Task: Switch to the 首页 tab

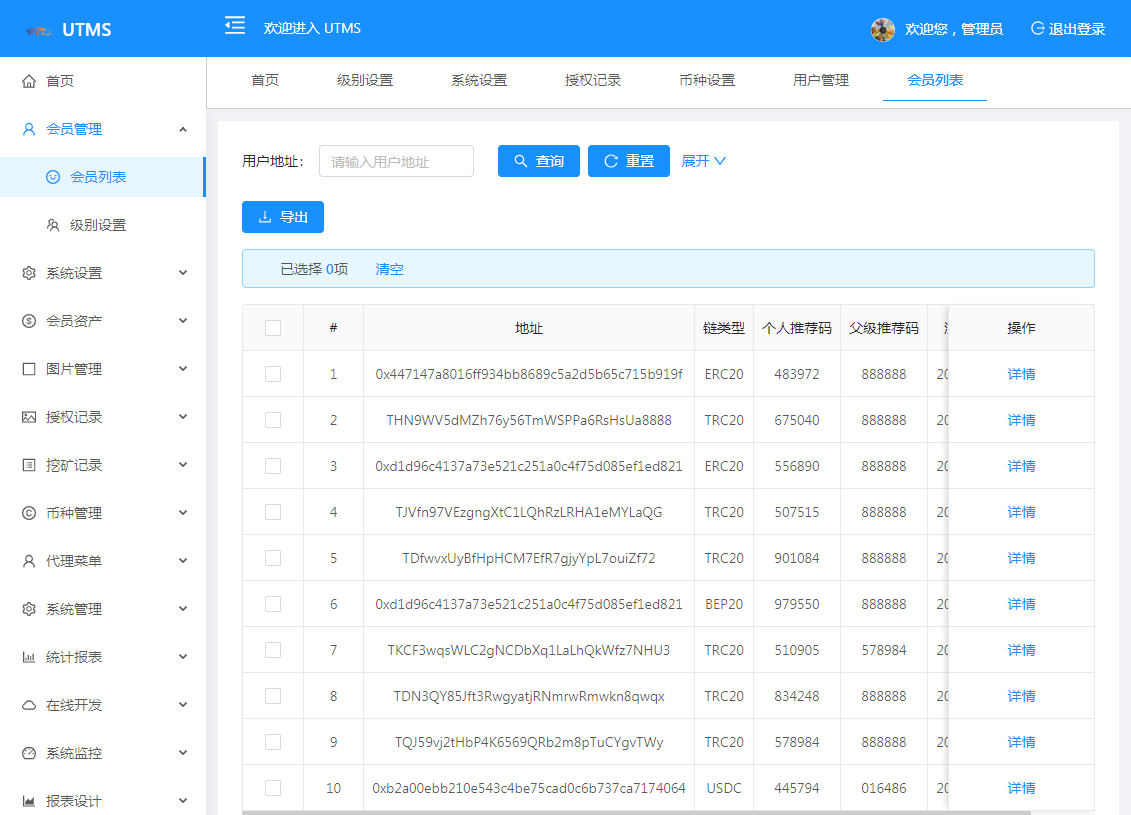Action: click(x=265, y=80)
